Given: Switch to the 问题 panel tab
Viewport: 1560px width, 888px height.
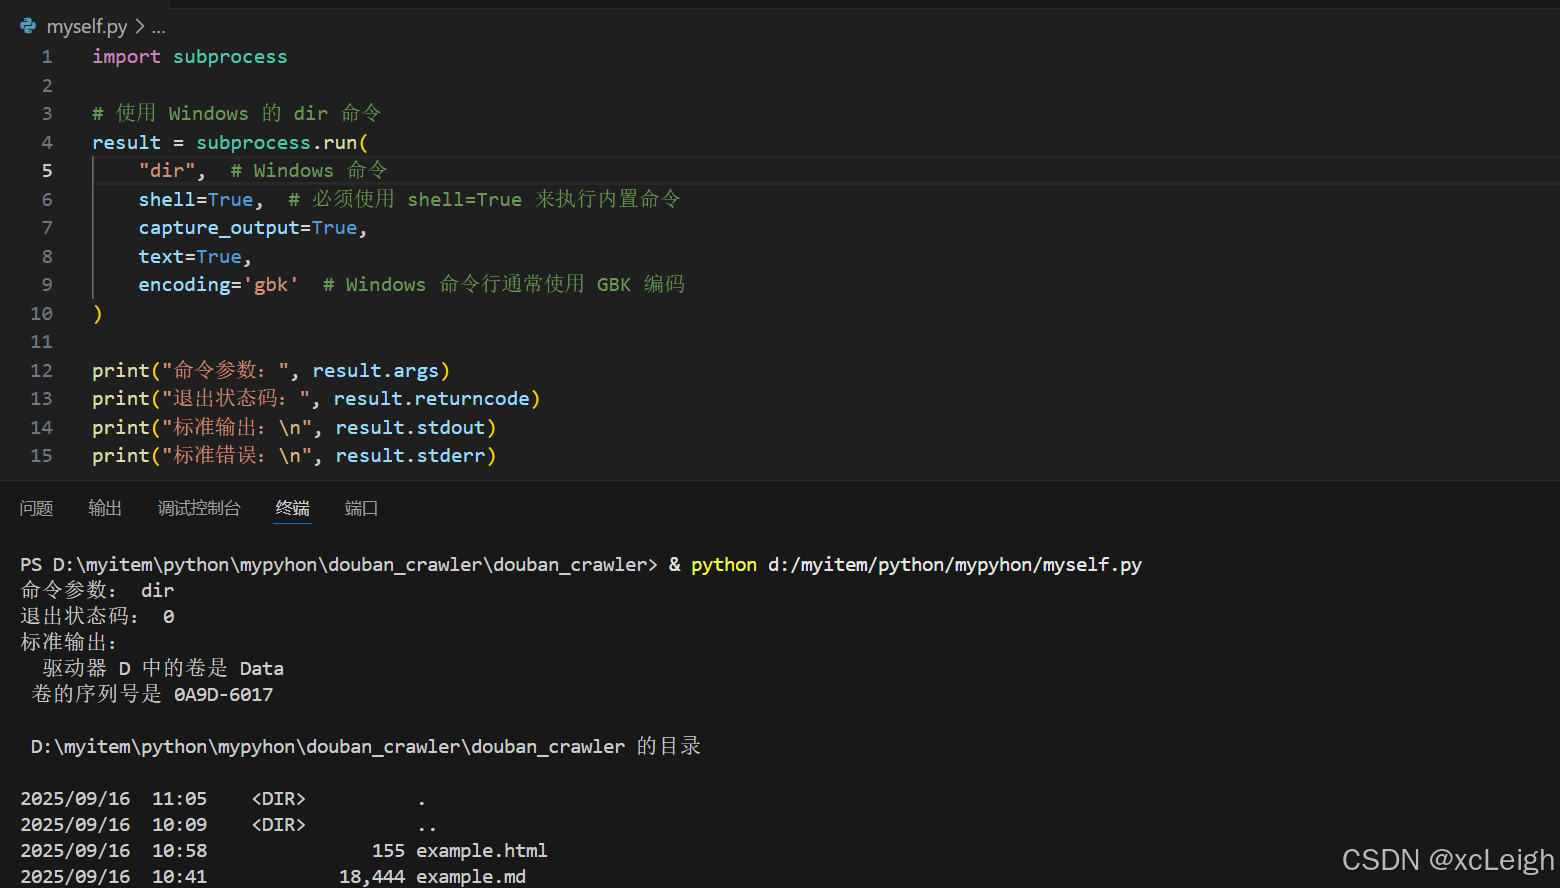Looking at the screenshot, I should pos(36,508).
